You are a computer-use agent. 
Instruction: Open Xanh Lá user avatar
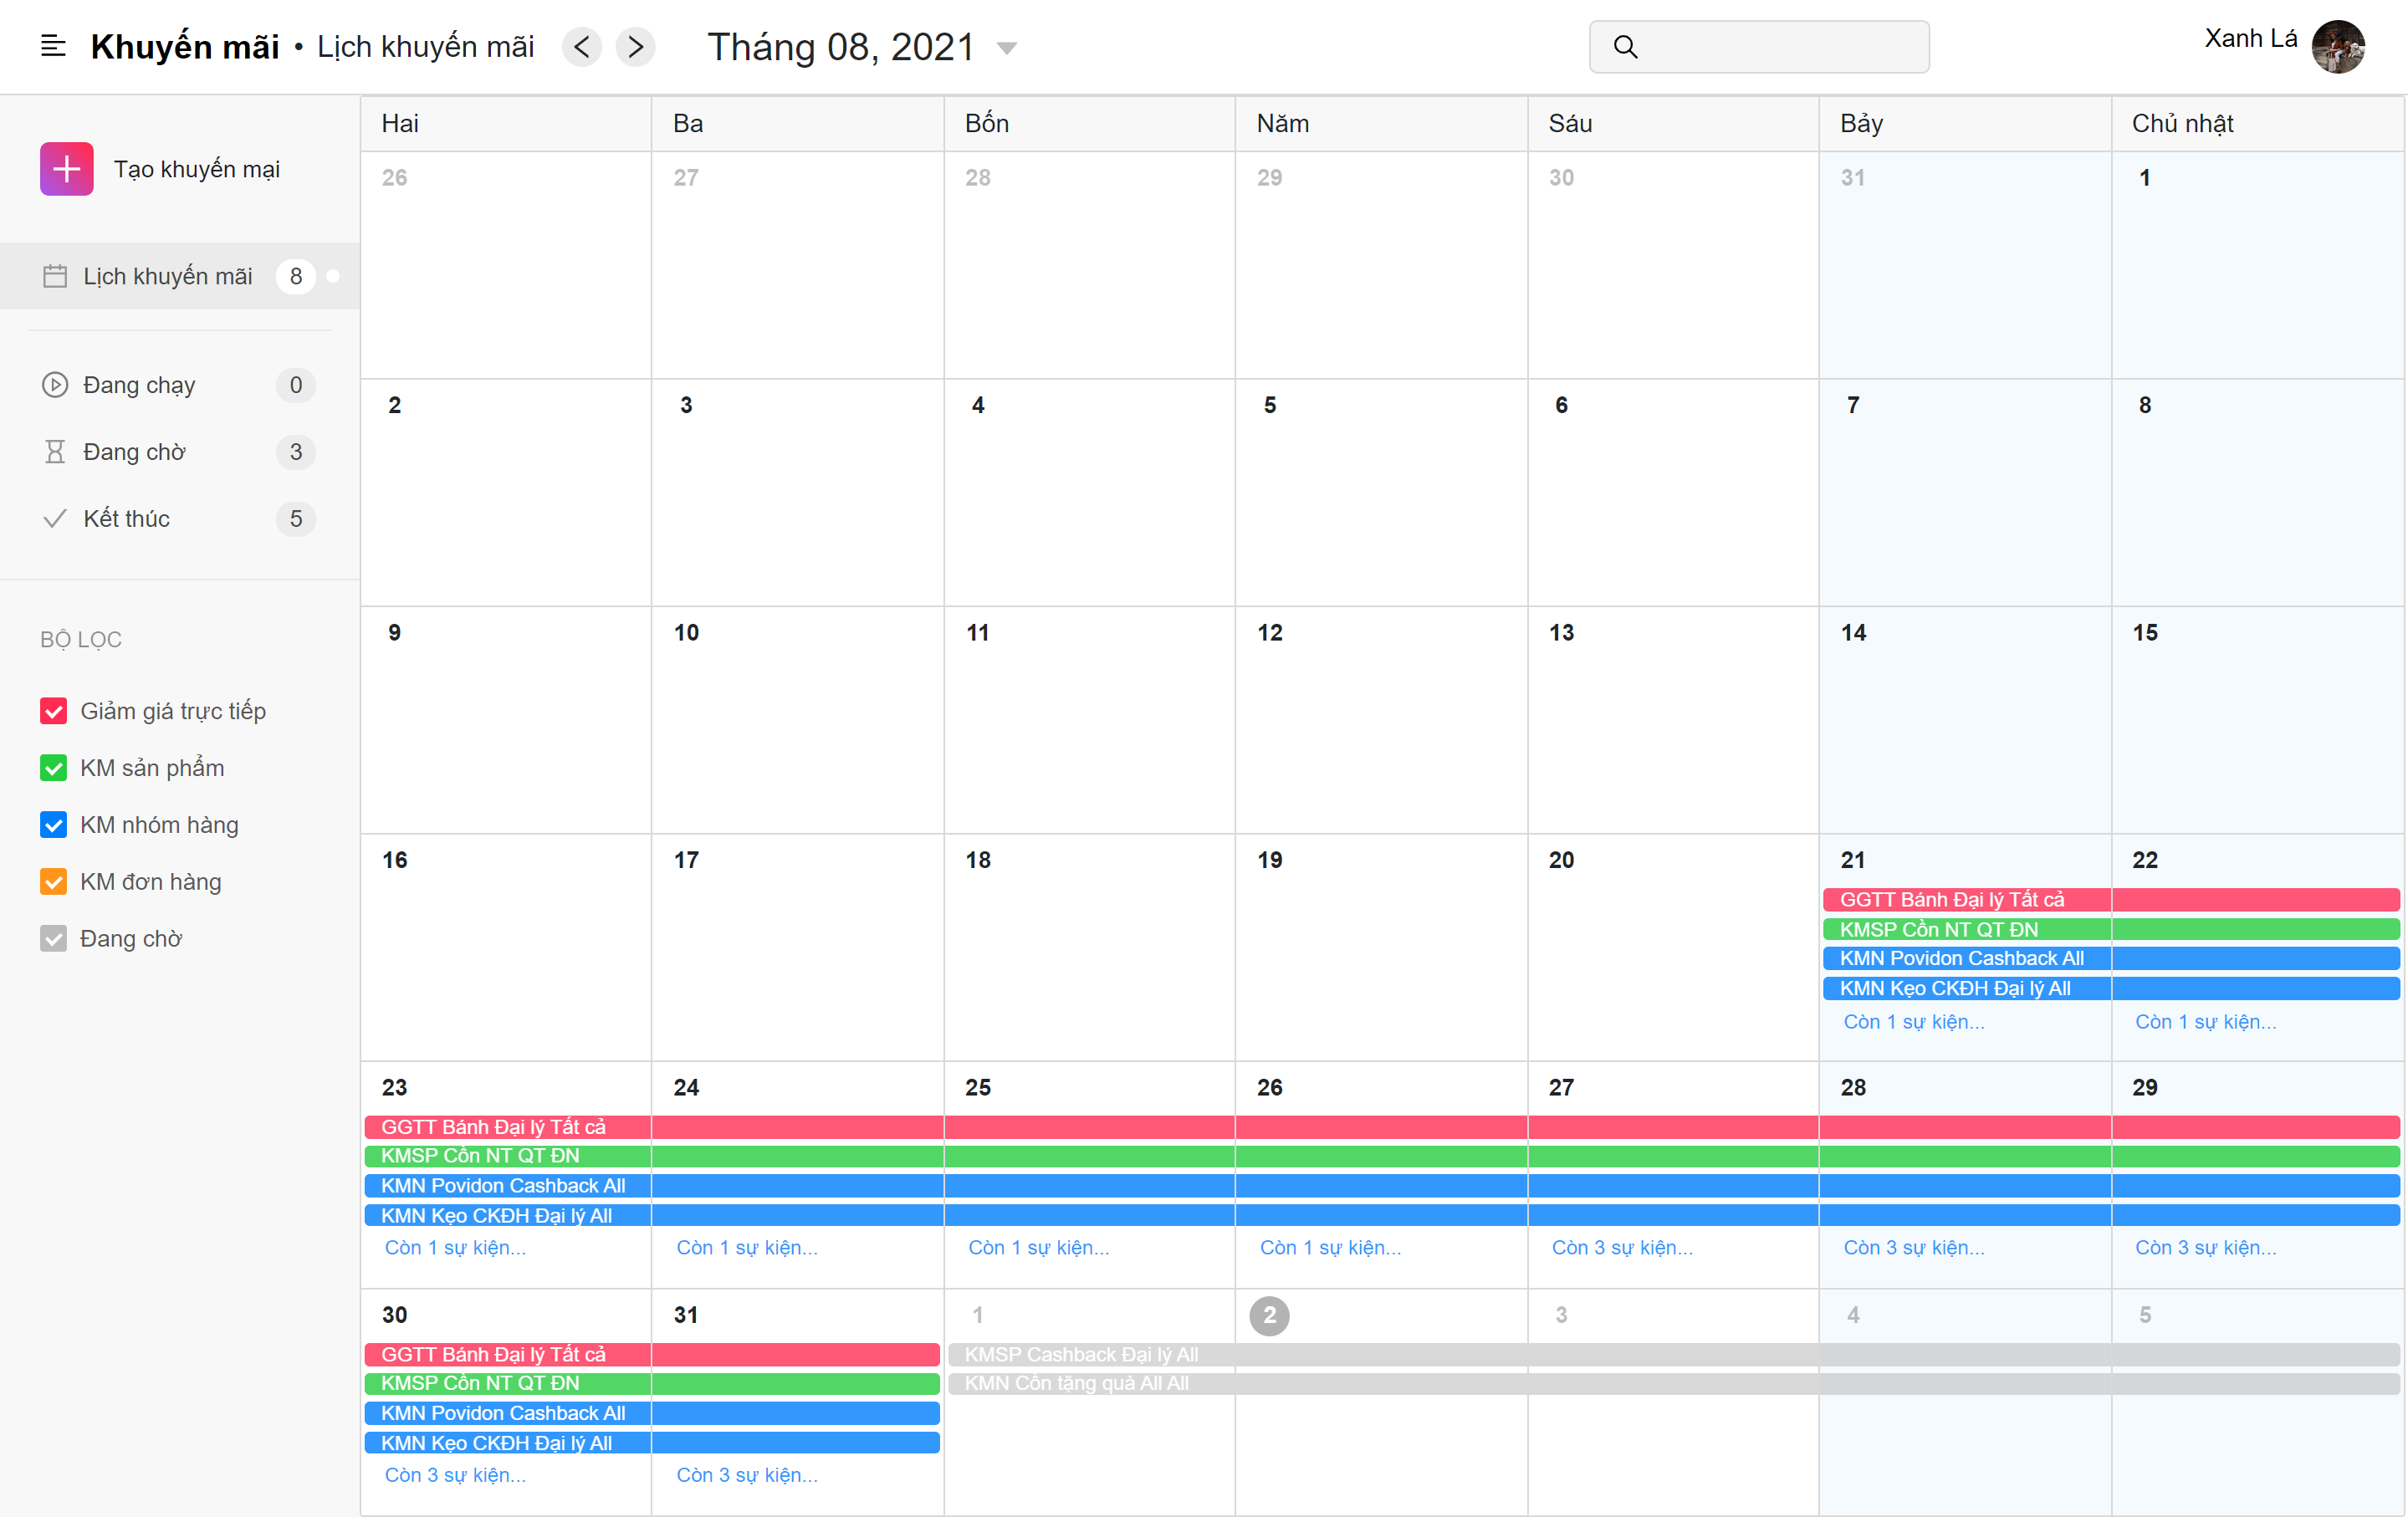(2337, 46)
